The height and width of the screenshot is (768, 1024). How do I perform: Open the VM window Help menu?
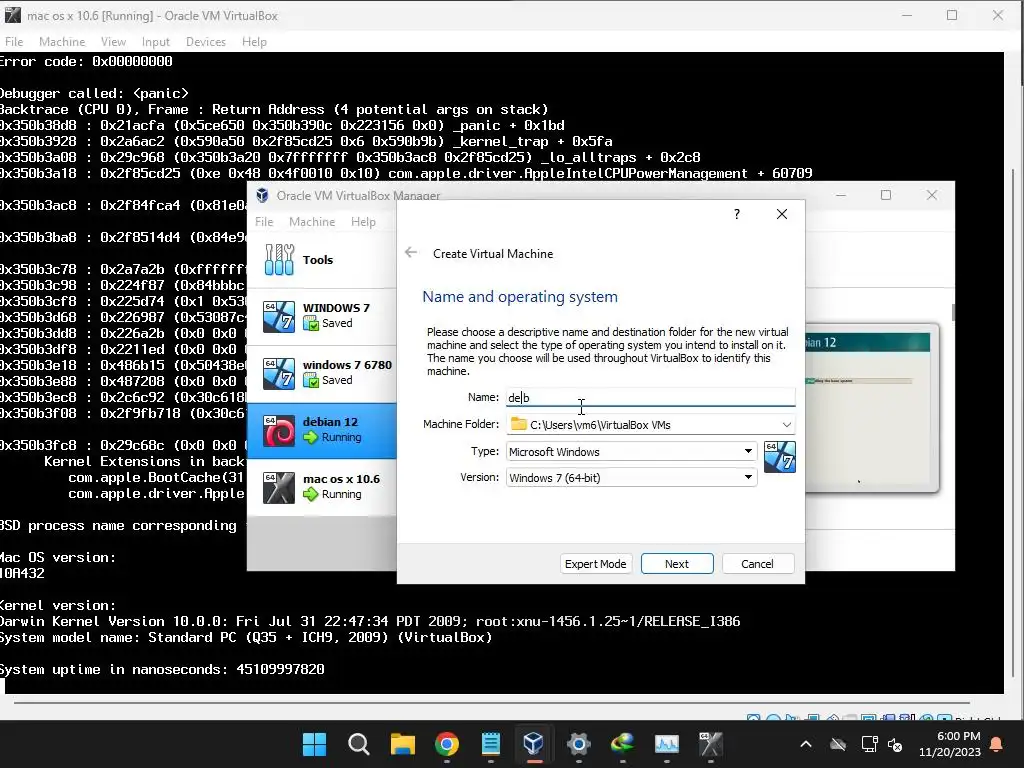(x=254, y=42)
